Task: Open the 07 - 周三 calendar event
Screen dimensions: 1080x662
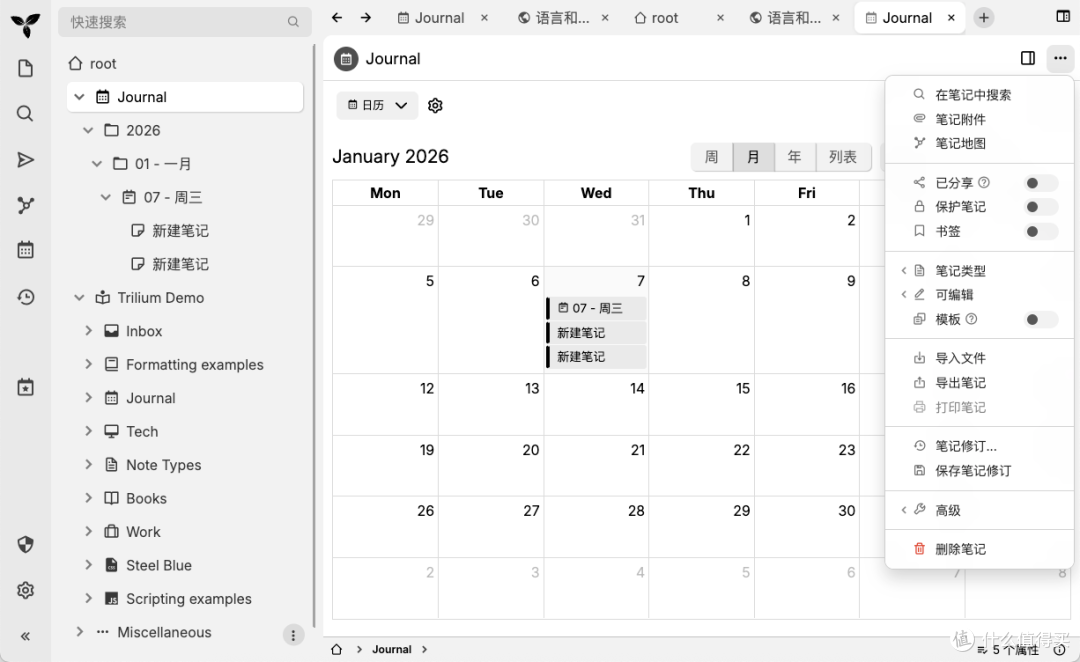Action: [596, 308]
